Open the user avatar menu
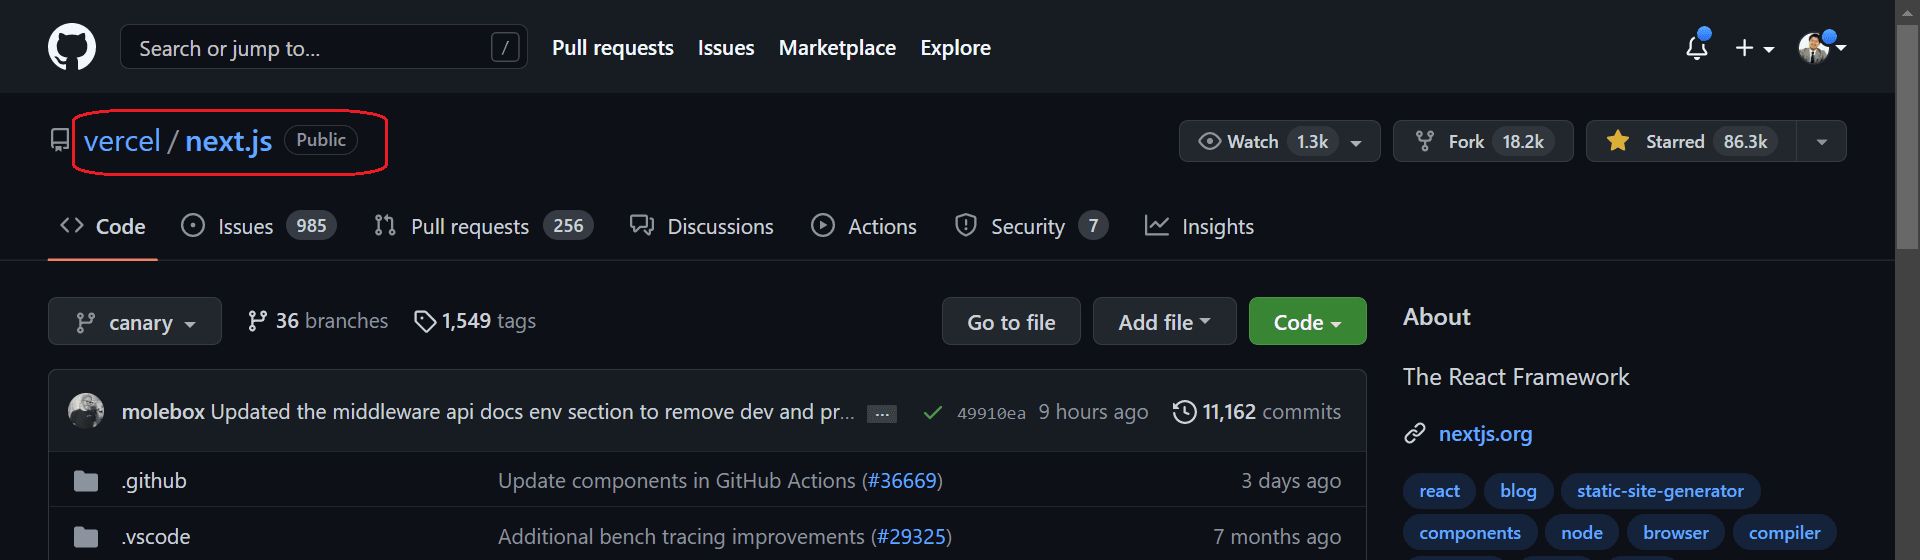This screenshot has height=560, width=1920. 1821,47
